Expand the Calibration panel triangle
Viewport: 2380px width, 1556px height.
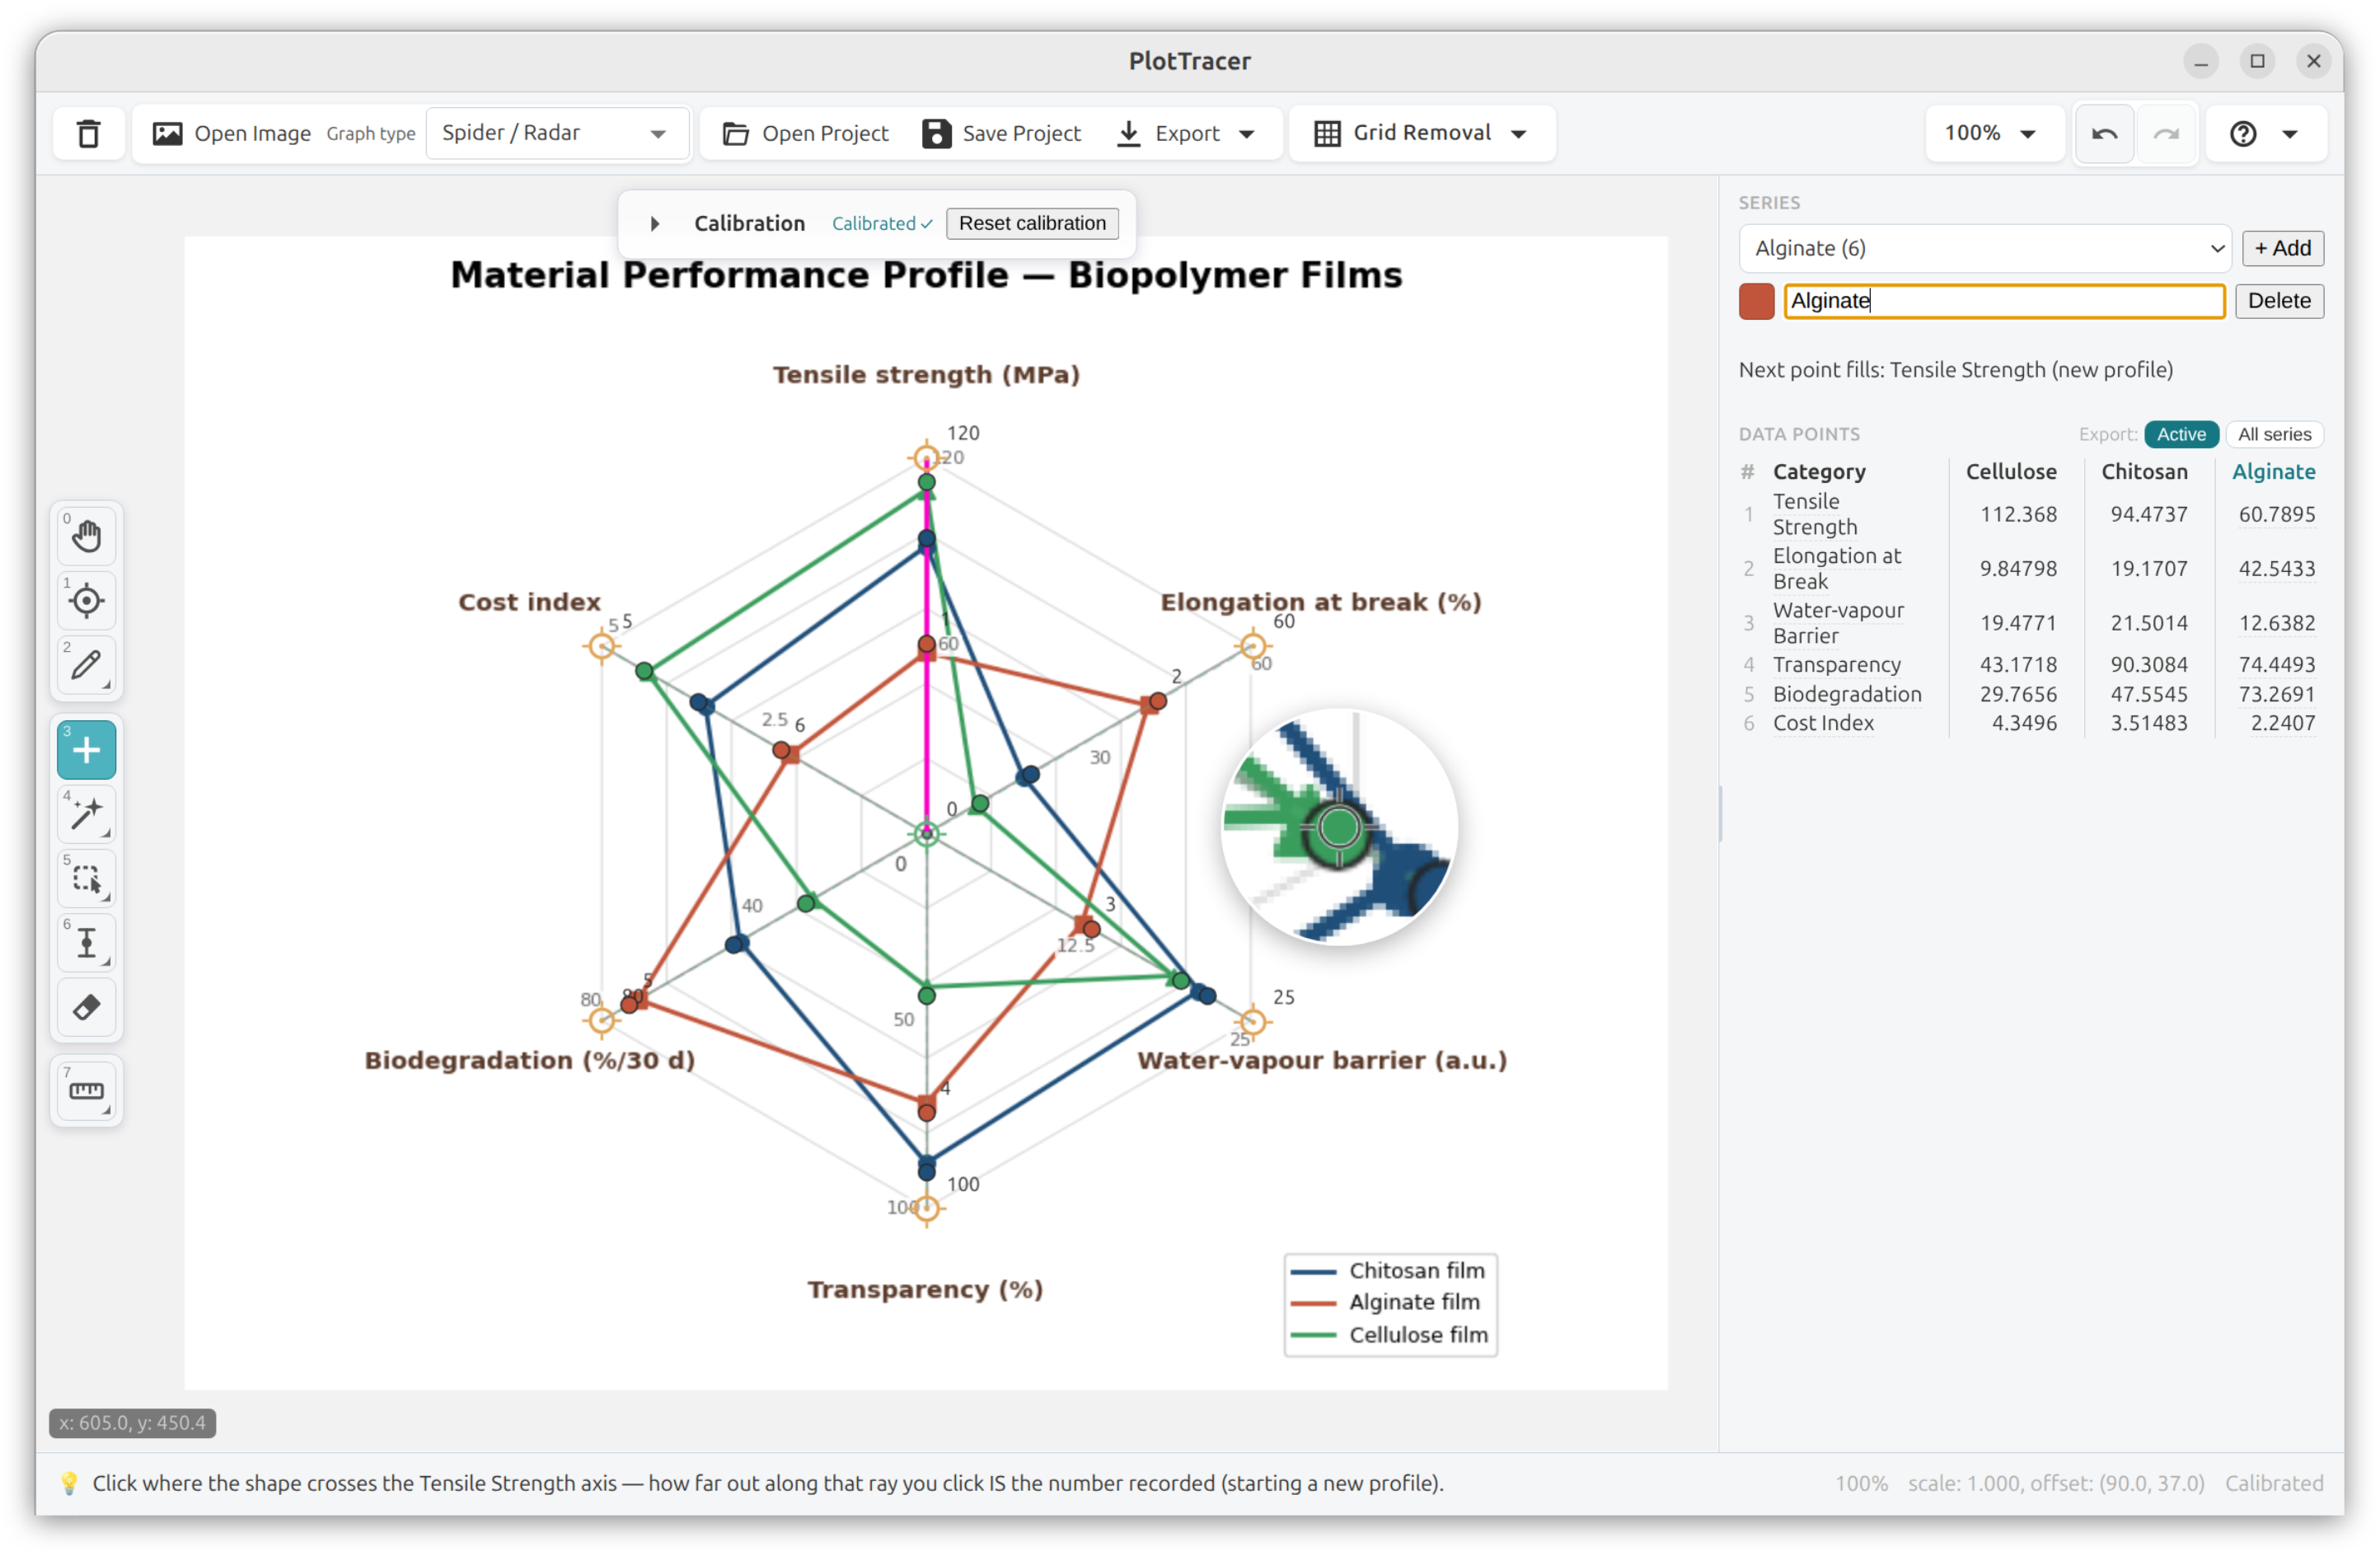pyautogui.click(x=655, y=223)
